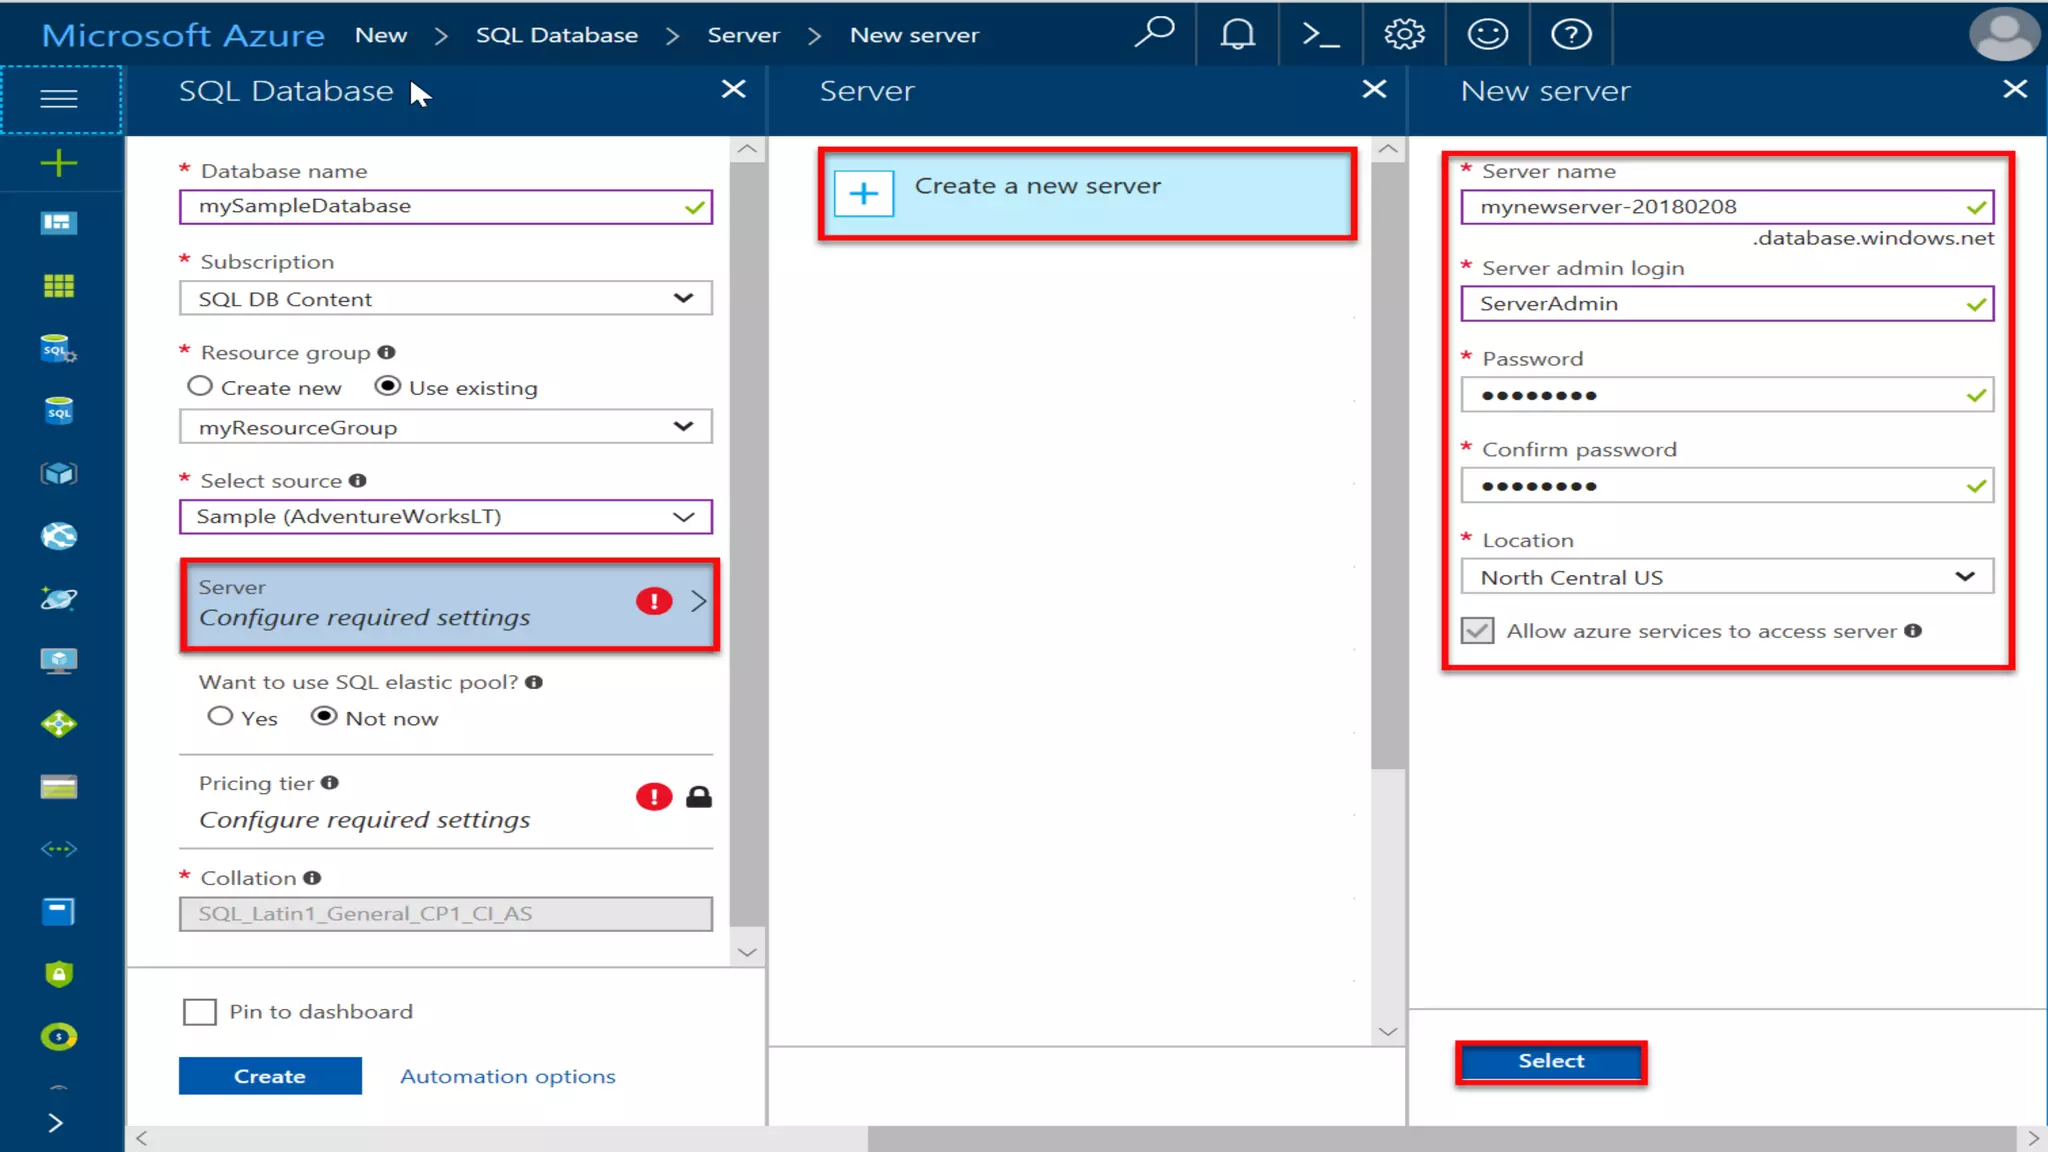2048x1152 pixels.
Task: Click Database name input field
Action: [x=446, y=207]
